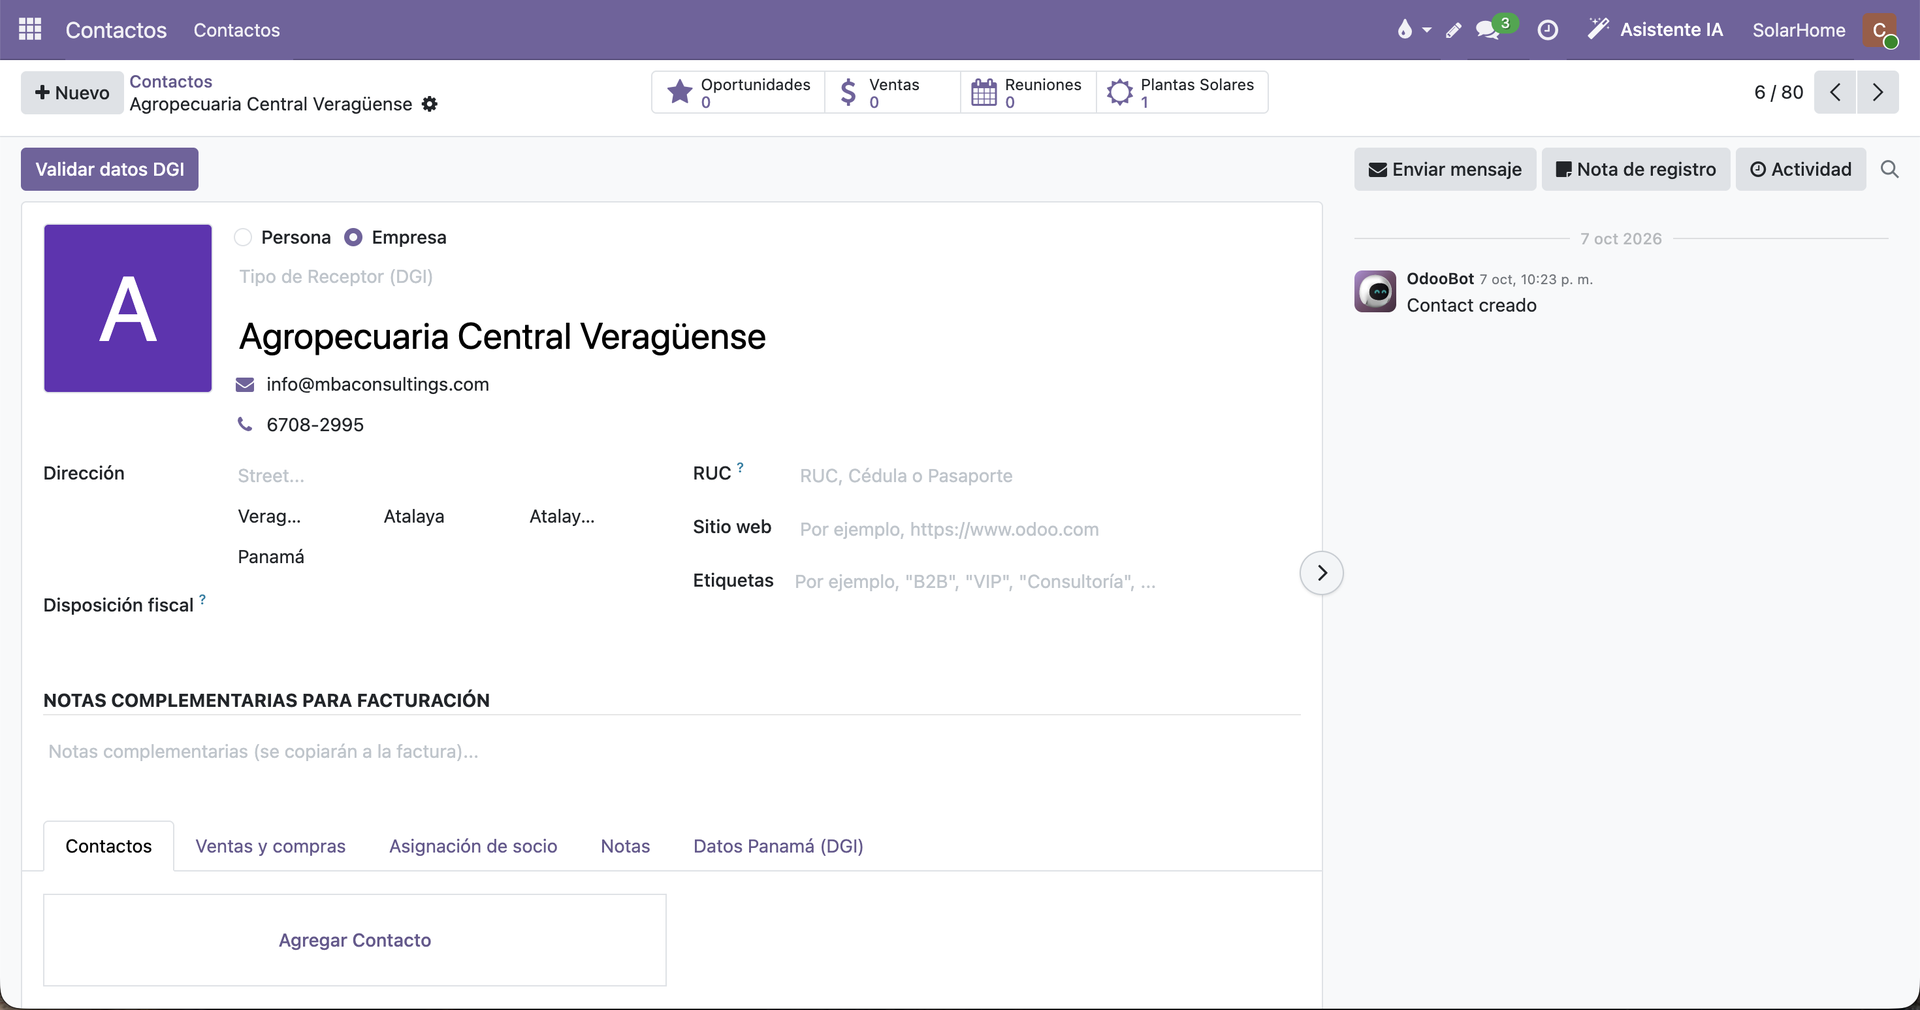Click the Nuevo button
1920x1010 pixels.
click(x=71, y=93)
